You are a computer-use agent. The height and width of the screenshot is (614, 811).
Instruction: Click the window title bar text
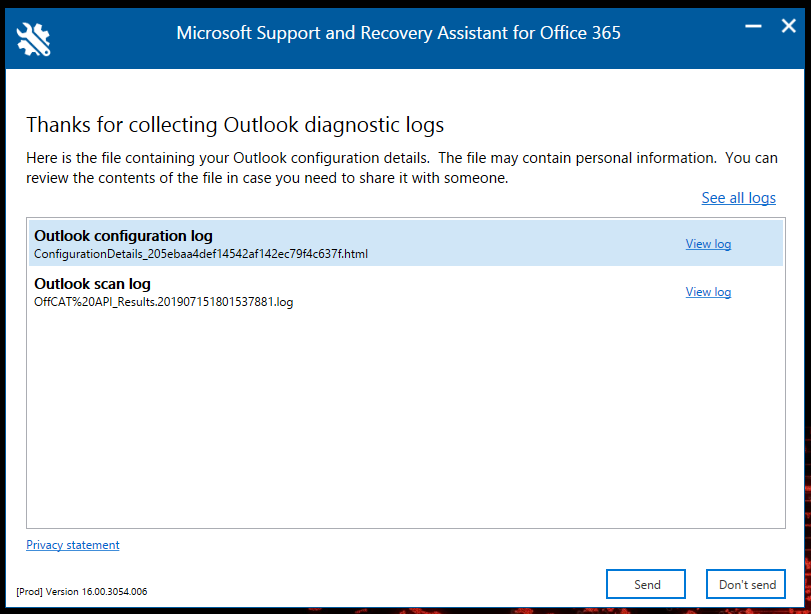click(x=398, y=33)
